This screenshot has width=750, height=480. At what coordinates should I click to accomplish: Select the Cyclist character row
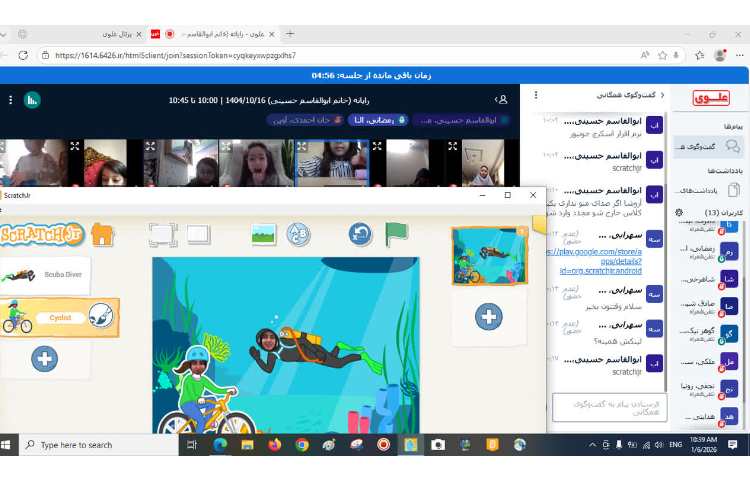click(x=59, y=317)
